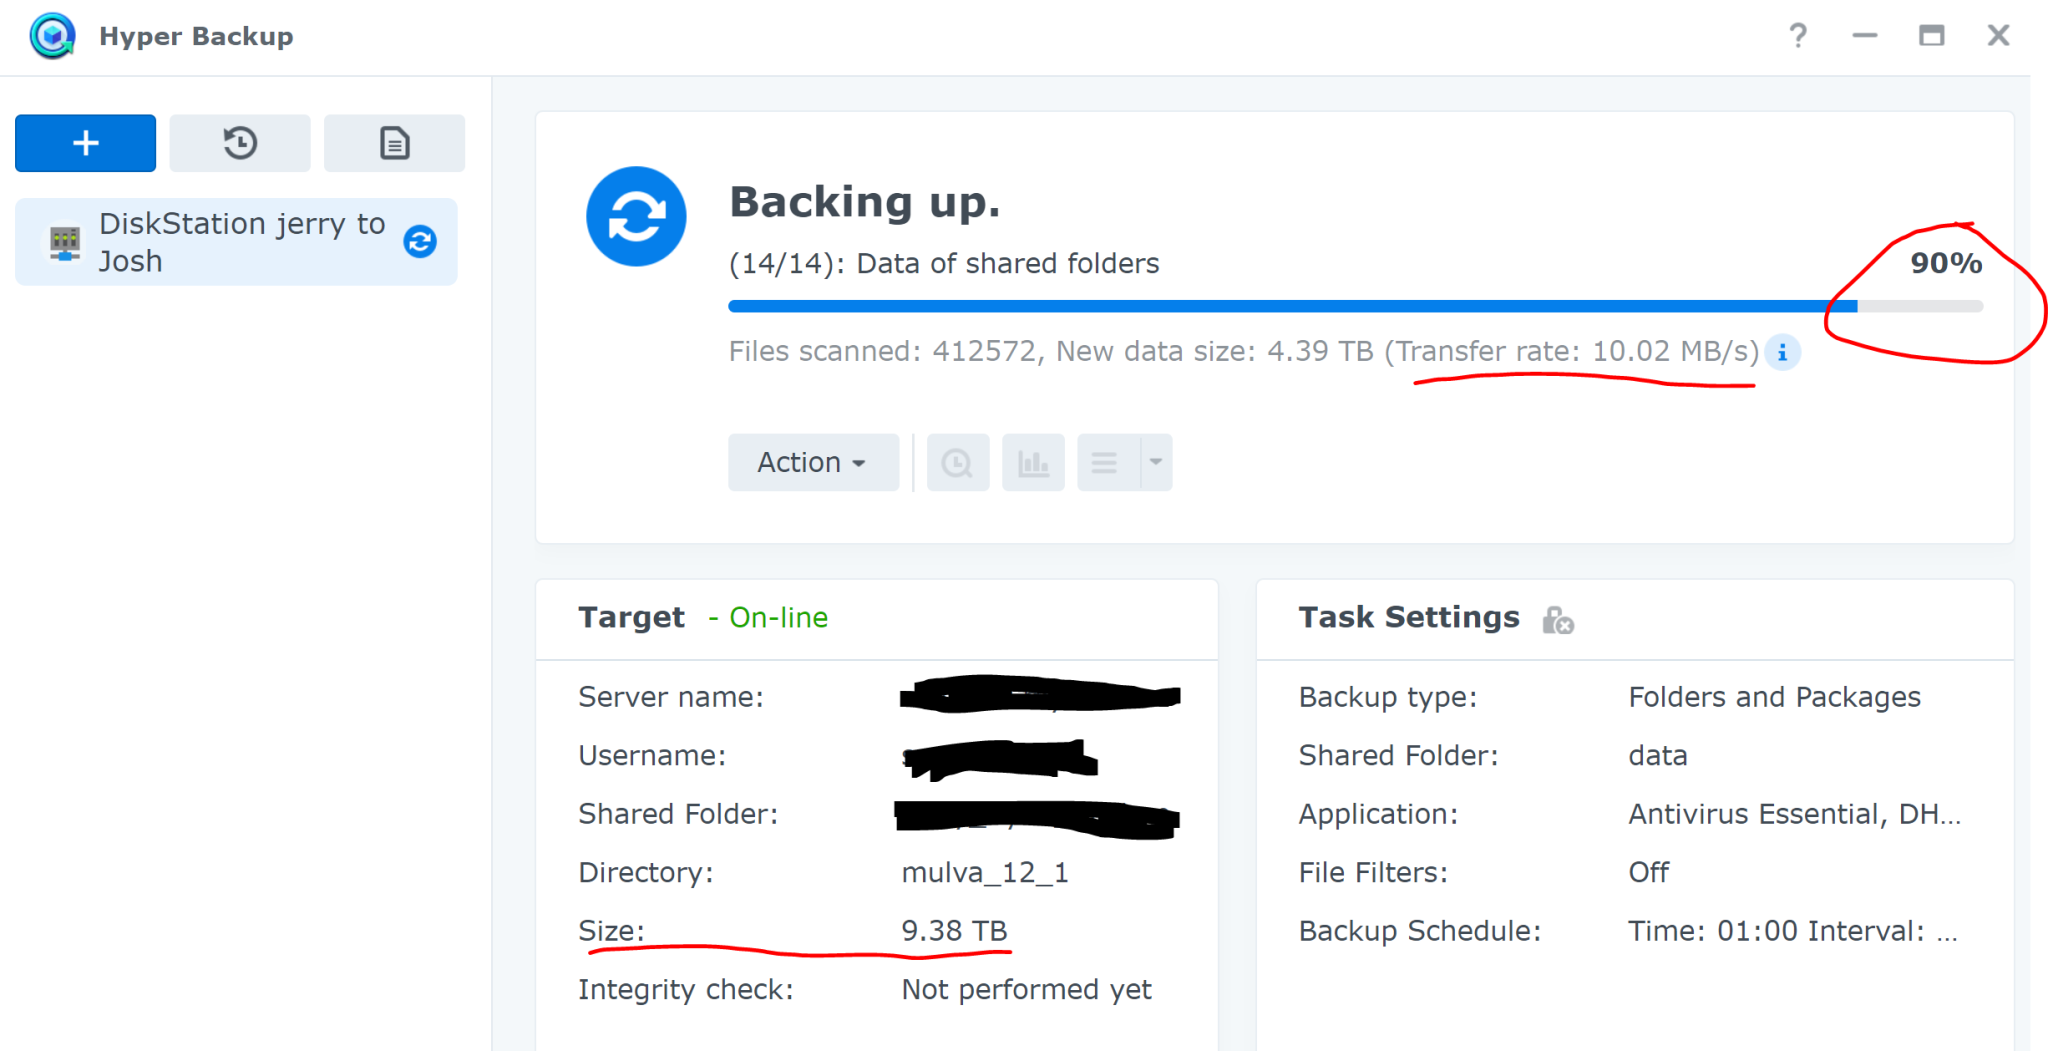Click the Backup Schedule time value

click(1792, 931)
